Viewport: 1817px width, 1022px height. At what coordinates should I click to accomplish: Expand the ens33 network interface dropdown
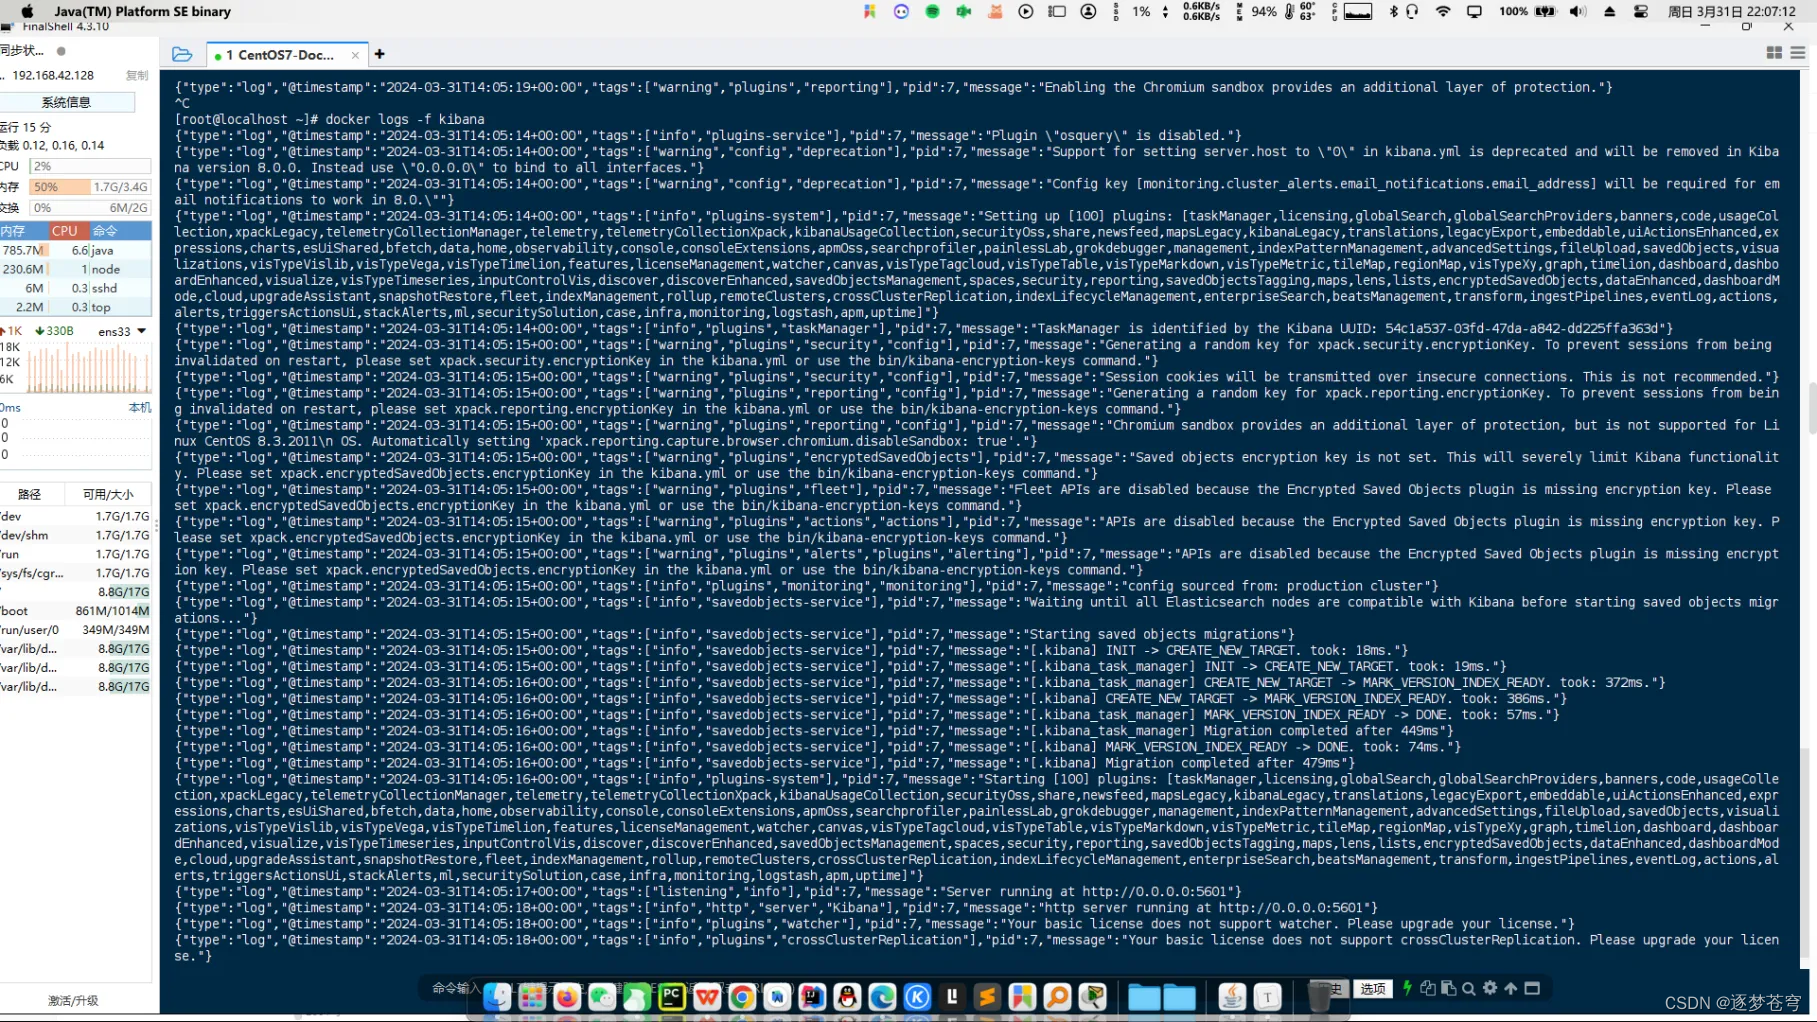click(x=142, y=331)
